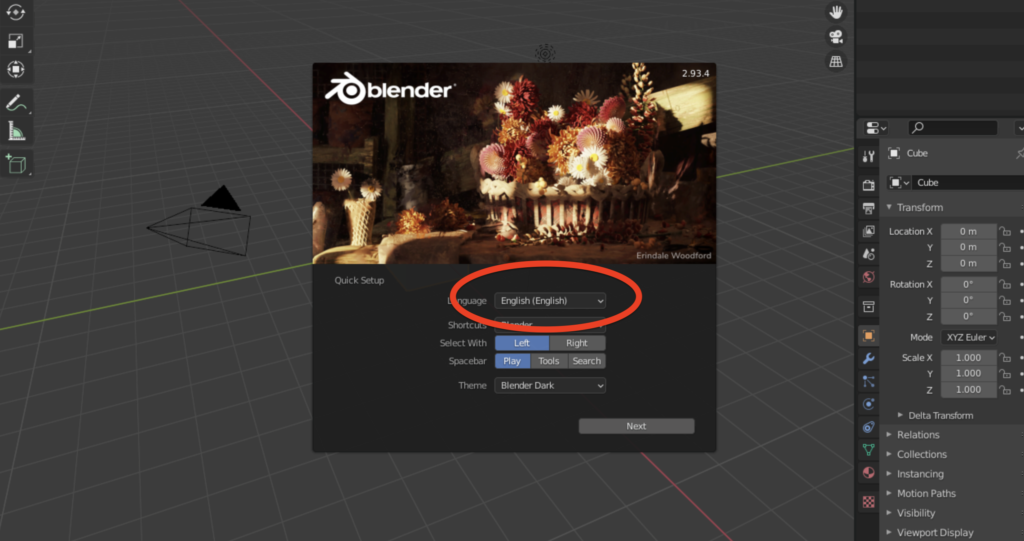Open the Modifier wrench properties tab

868,359
